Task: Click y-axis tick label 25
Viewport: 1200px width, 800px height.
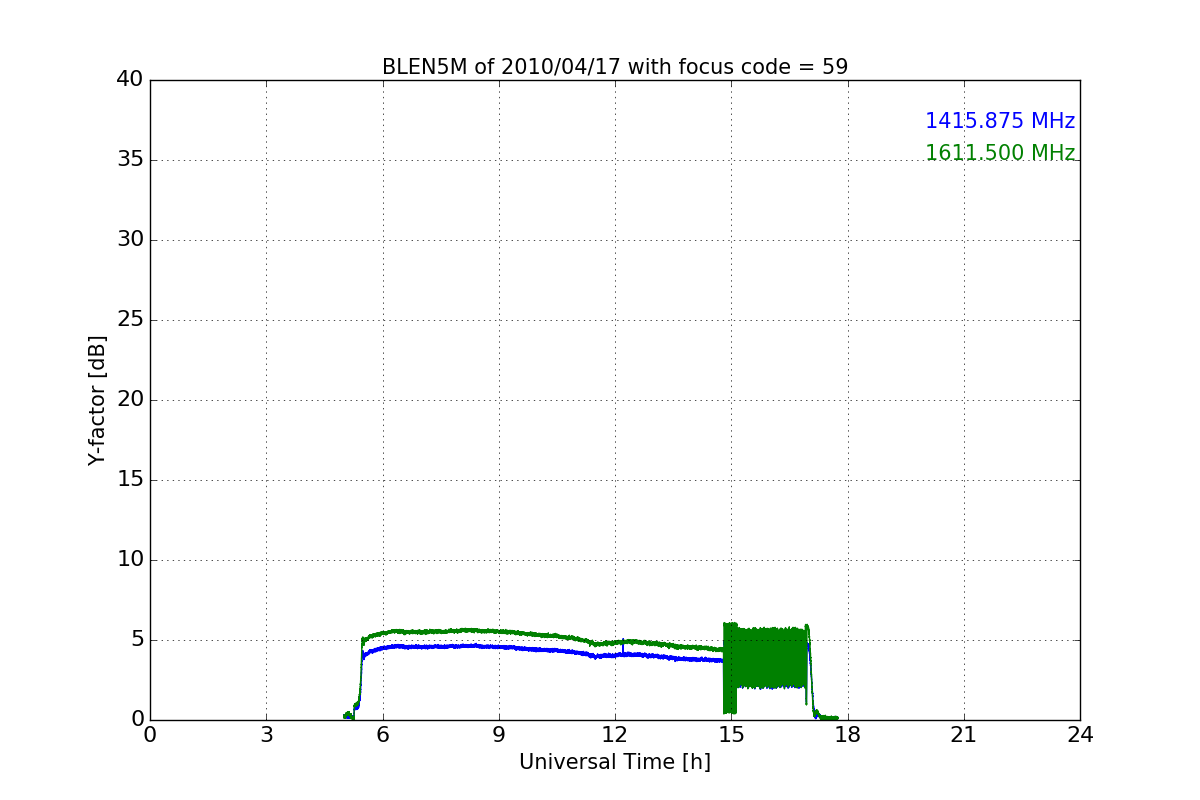Action: pos(130,320)
